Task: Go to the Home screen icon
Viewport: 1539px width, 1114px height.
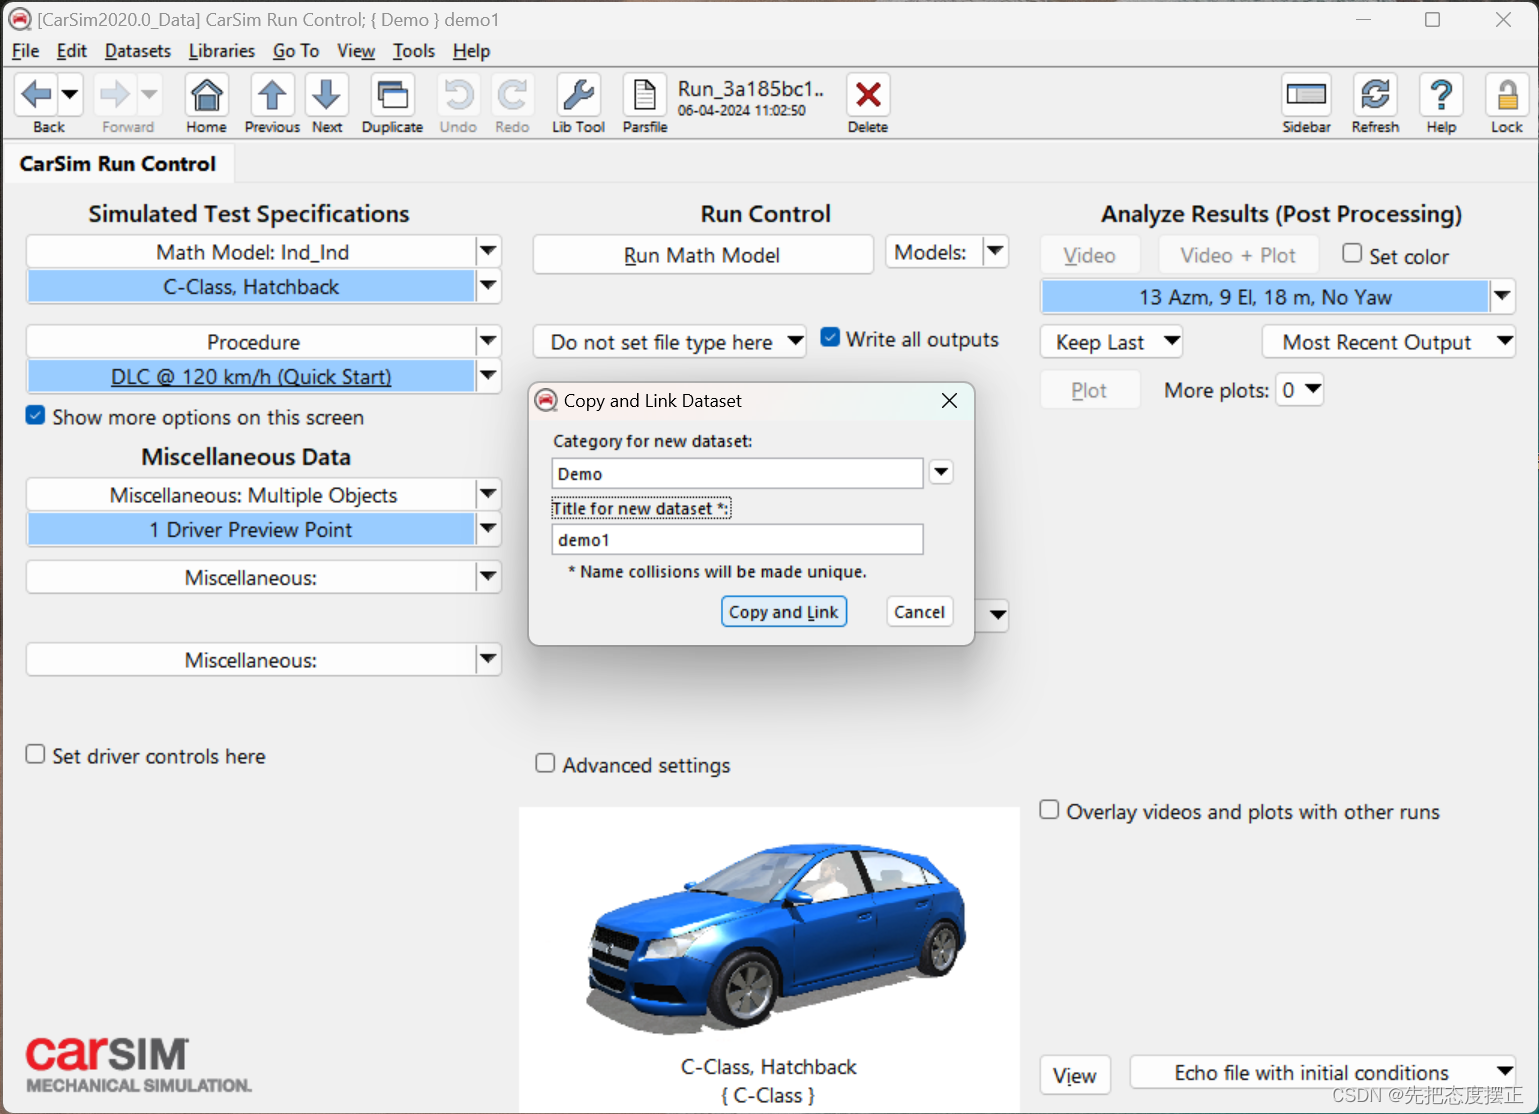Action: click(206, 95)
